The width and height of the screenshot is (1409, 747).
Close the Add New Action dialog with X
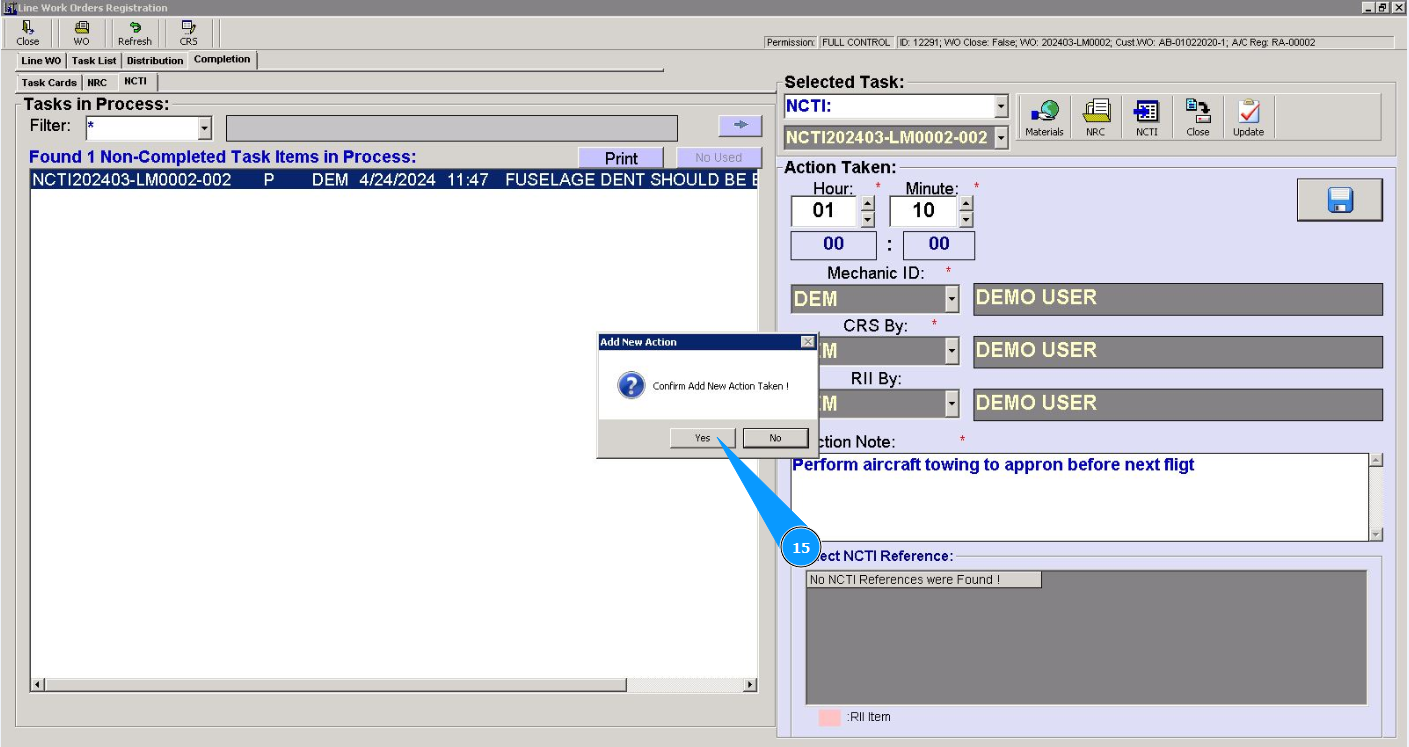pyautogui.click(x=808, y=342)
